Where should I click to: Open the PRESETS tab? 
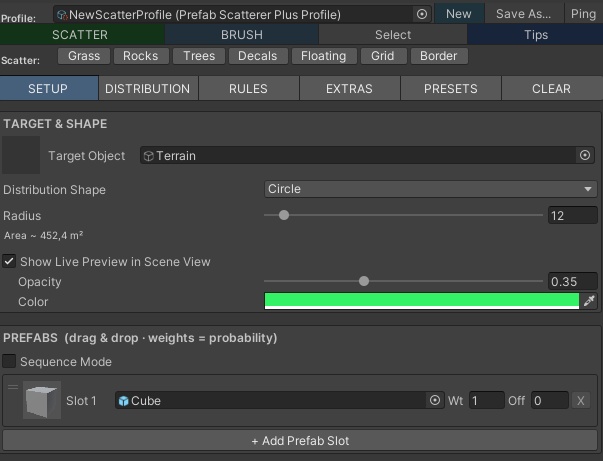451,88
